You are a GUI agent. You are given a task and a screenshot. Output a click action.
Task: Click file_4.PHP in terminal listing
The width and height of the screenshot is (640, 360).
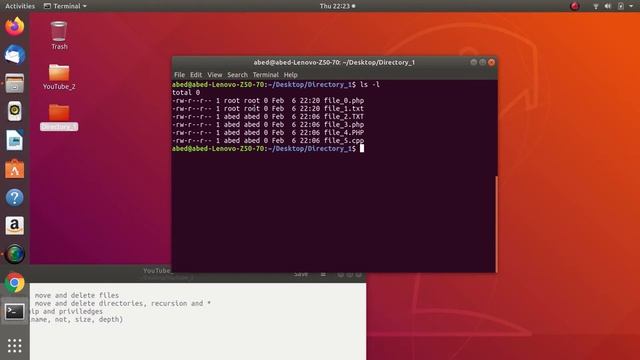tap(344, 132)
